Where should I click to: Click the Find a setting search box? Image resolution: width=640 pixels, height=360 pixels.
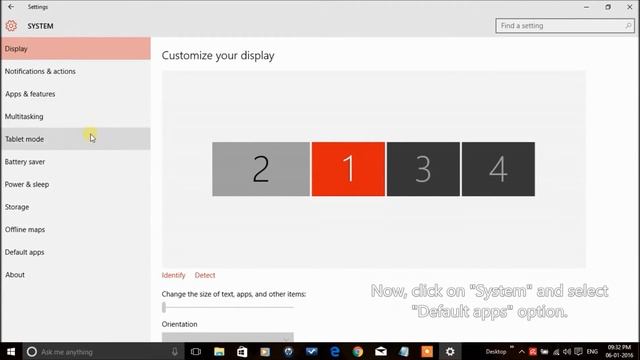pyautogui.click(x=565, y=26)
